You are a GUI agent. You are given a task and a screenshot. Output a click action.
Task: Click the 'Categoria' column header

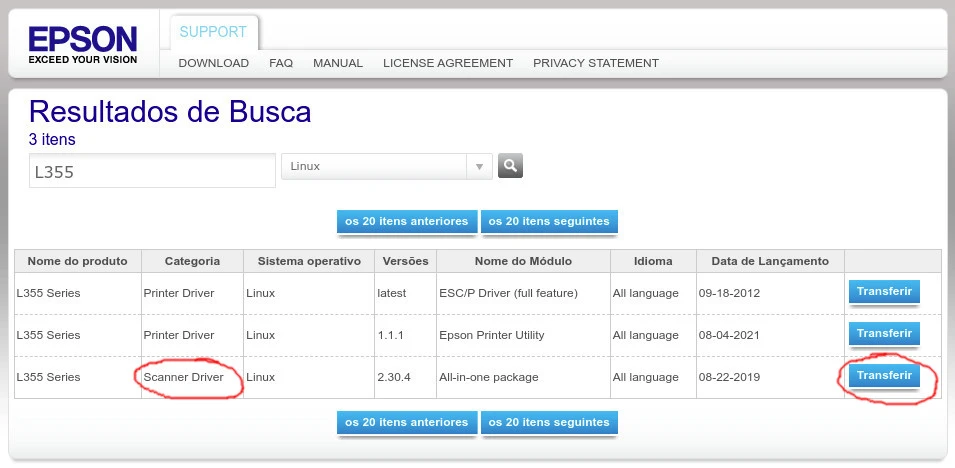tap(192, 261)
